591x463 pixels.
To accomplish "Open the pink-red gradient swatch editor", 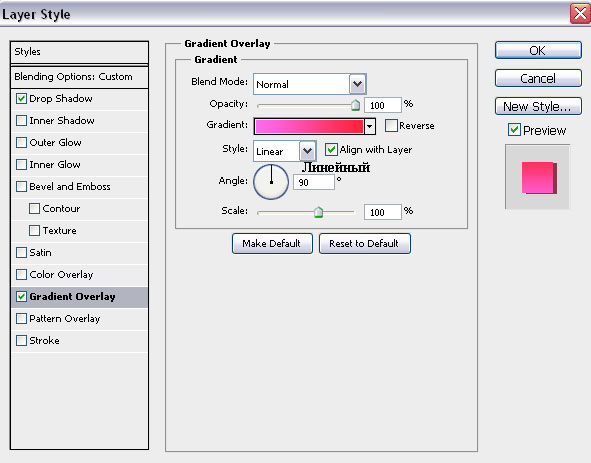I will 309,126.
